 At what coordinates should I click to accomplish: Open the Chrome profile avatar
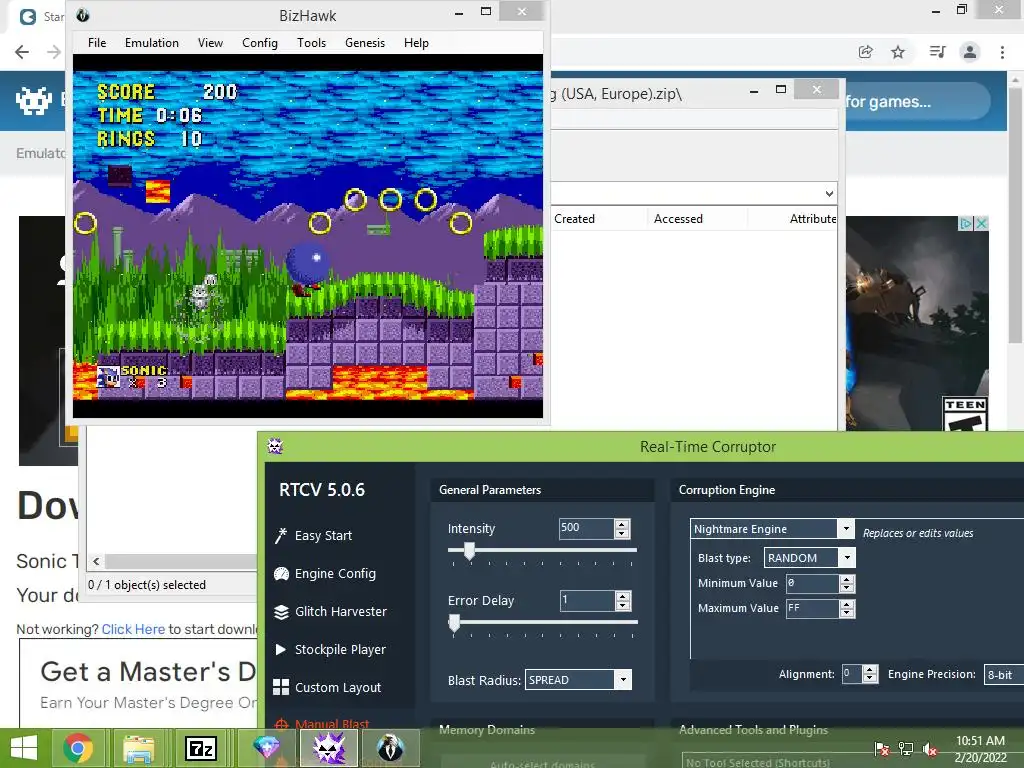[x=970, y=52]
